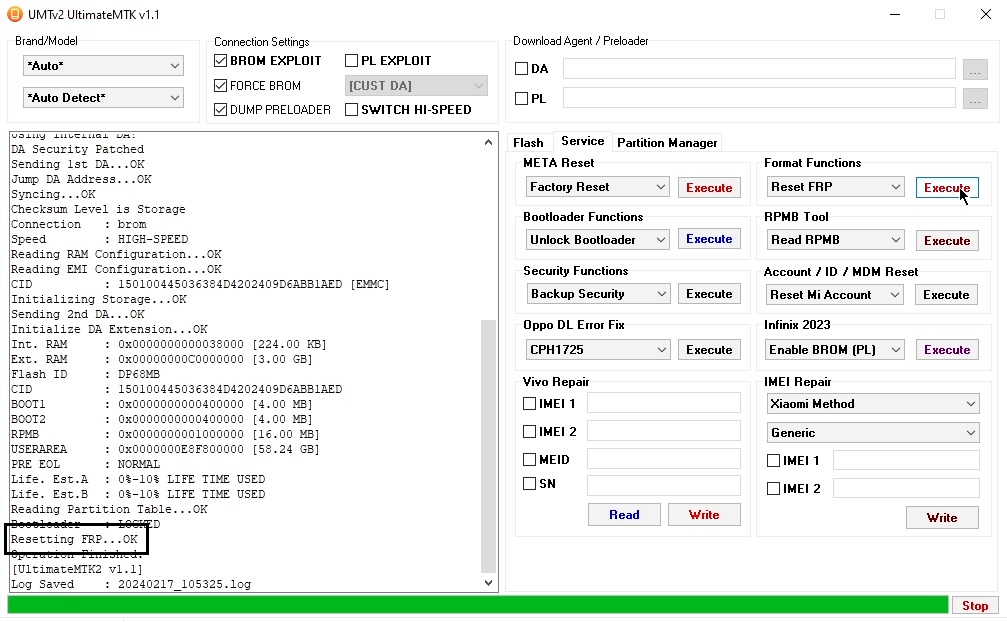Execute Security Functions
Image resolution: width=1007 pixels, height=622 pixels.
pyautogui.click(x=709, y=293)
